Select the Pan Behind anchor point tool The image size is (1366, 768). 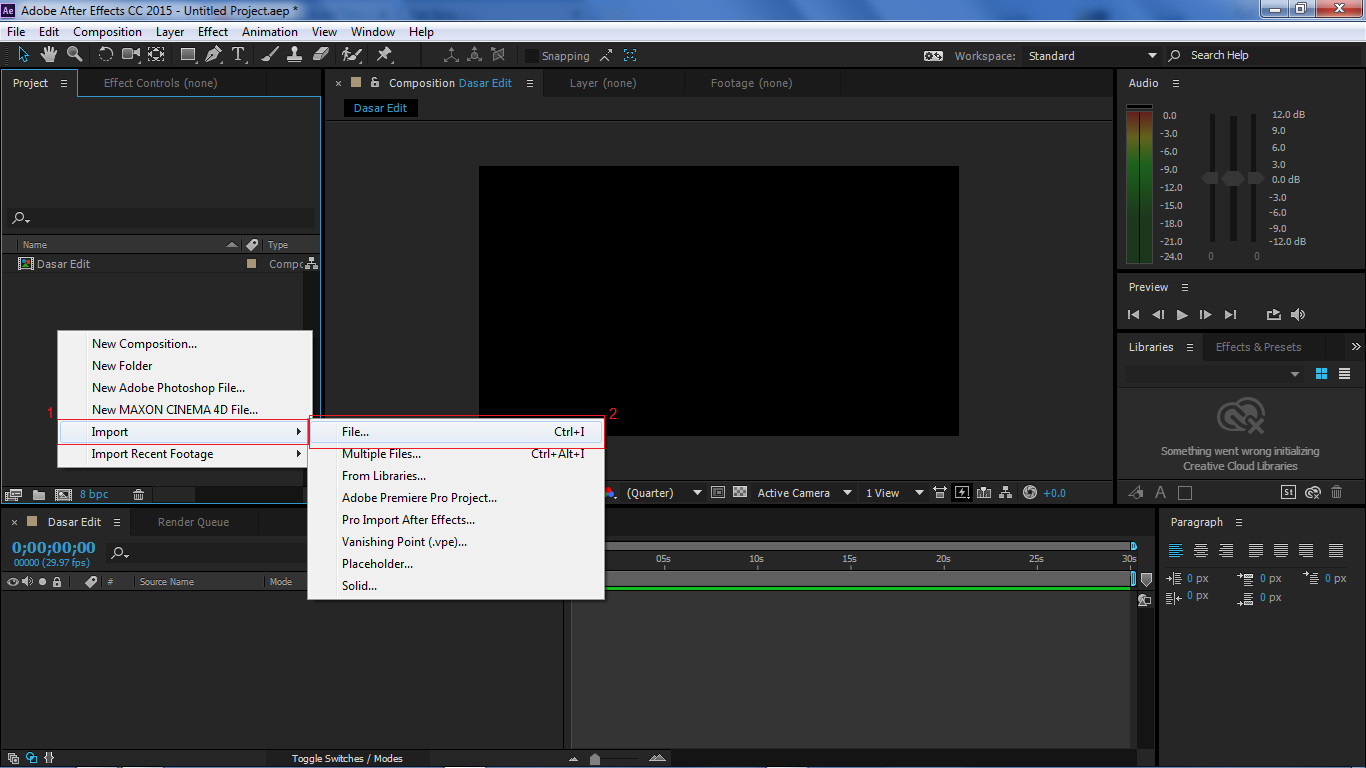(157, 54)
